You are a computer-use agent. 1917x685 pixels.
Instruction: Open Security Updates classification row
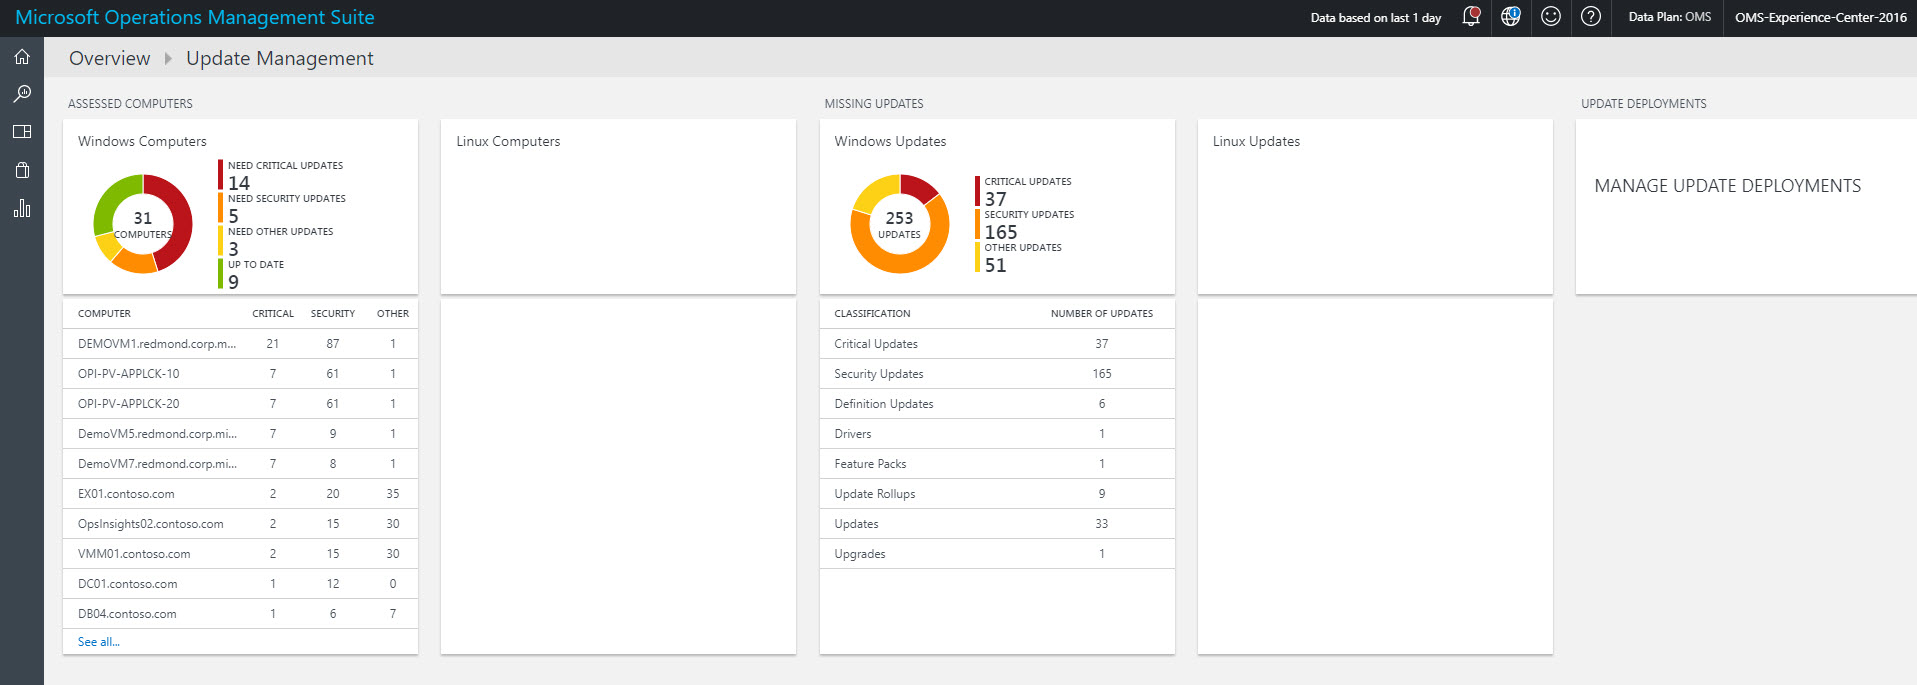(x=997, y=374)
